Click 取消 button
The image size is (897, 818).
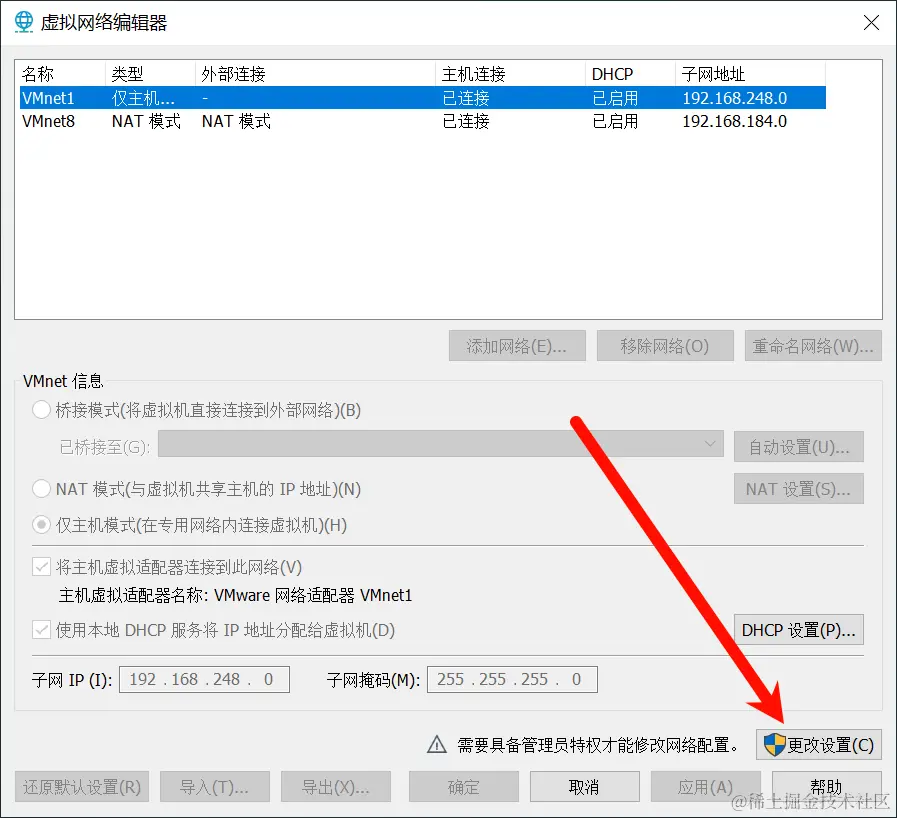[585, 787]
